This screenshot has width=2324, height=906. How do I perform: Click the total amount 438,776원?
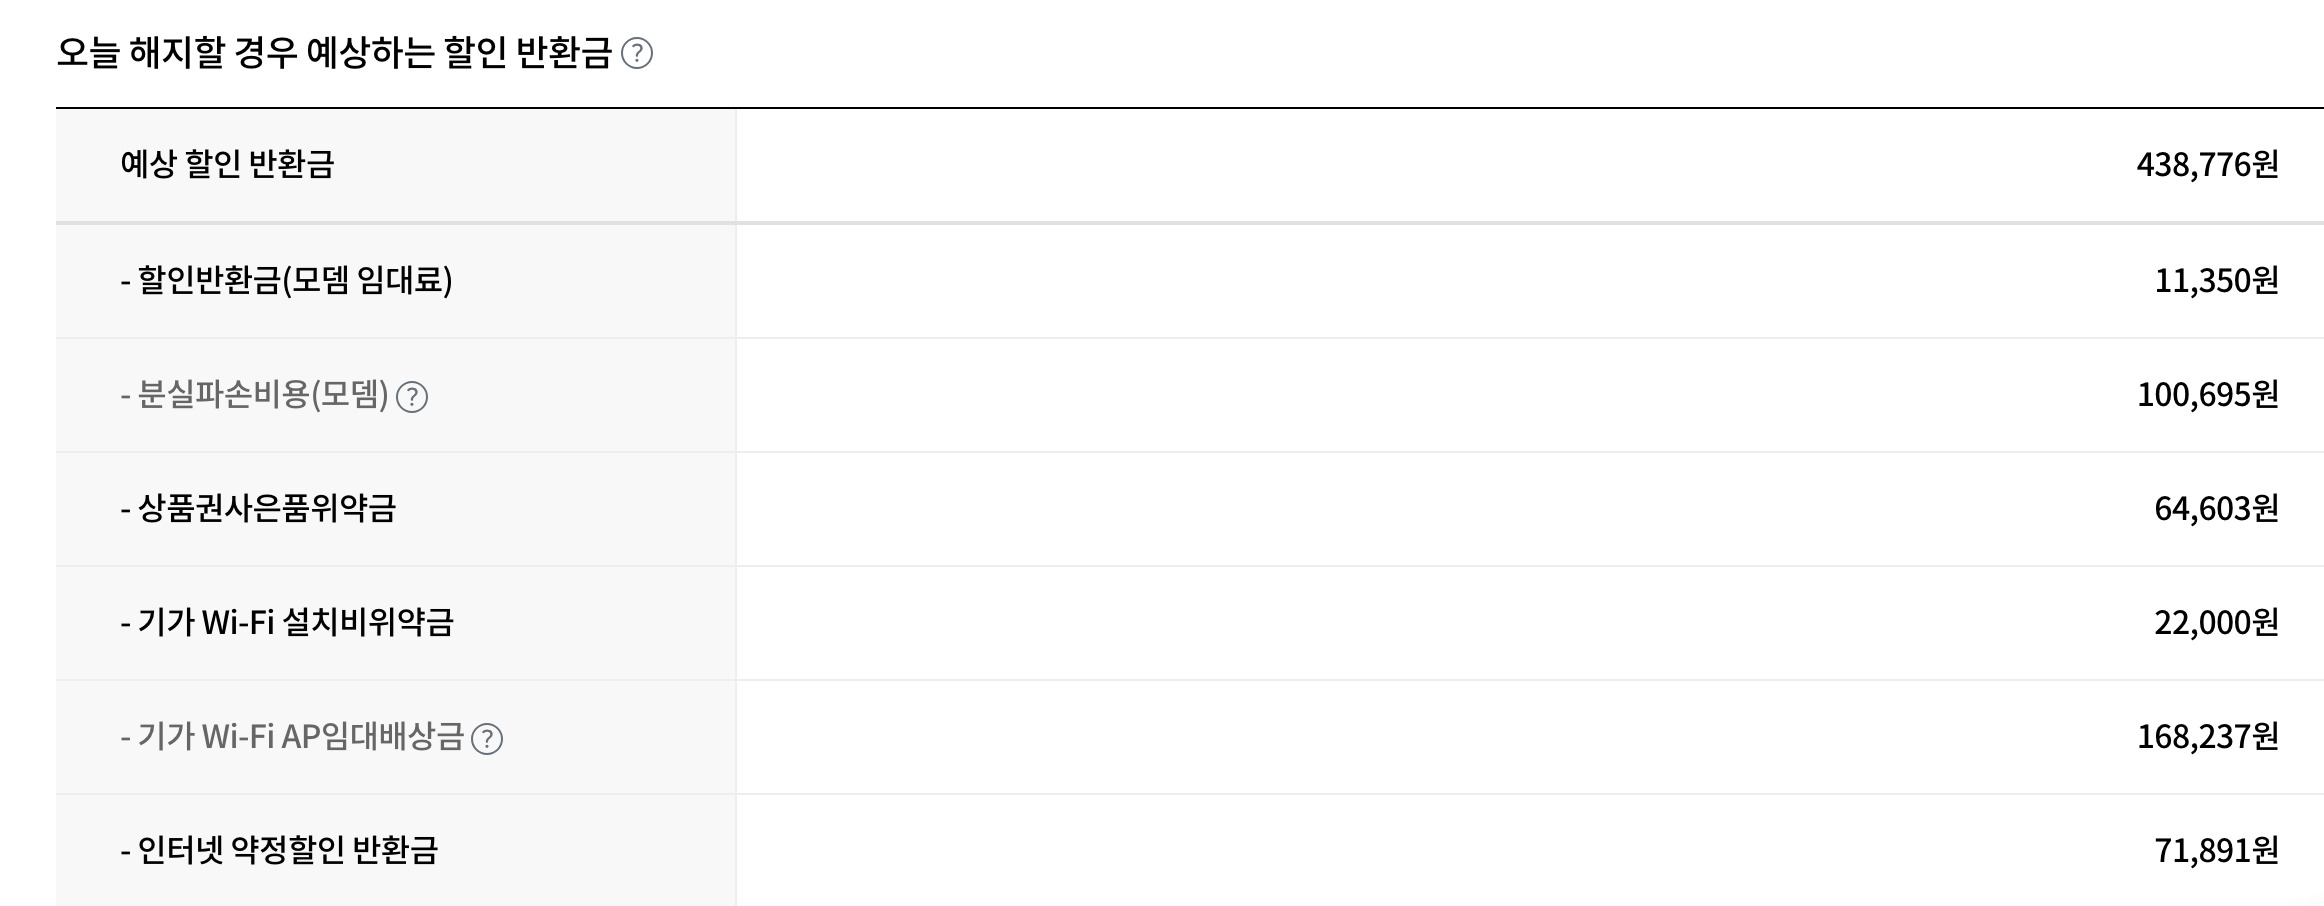pyautogui.click(x=2207, y=164)
